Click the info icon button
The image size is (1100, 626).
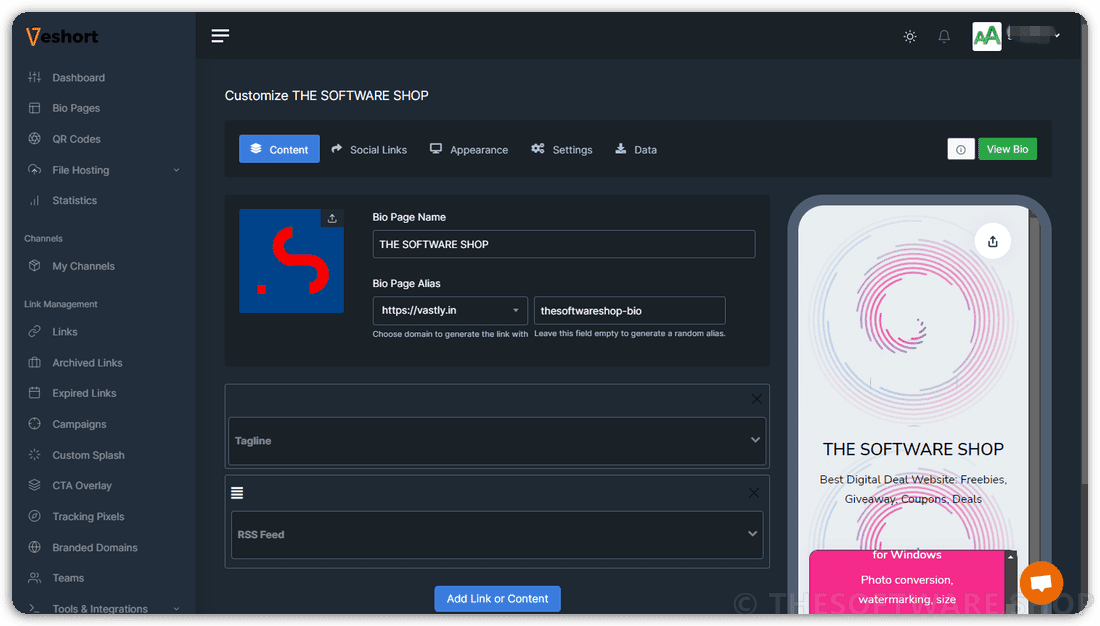pos(960,149)
